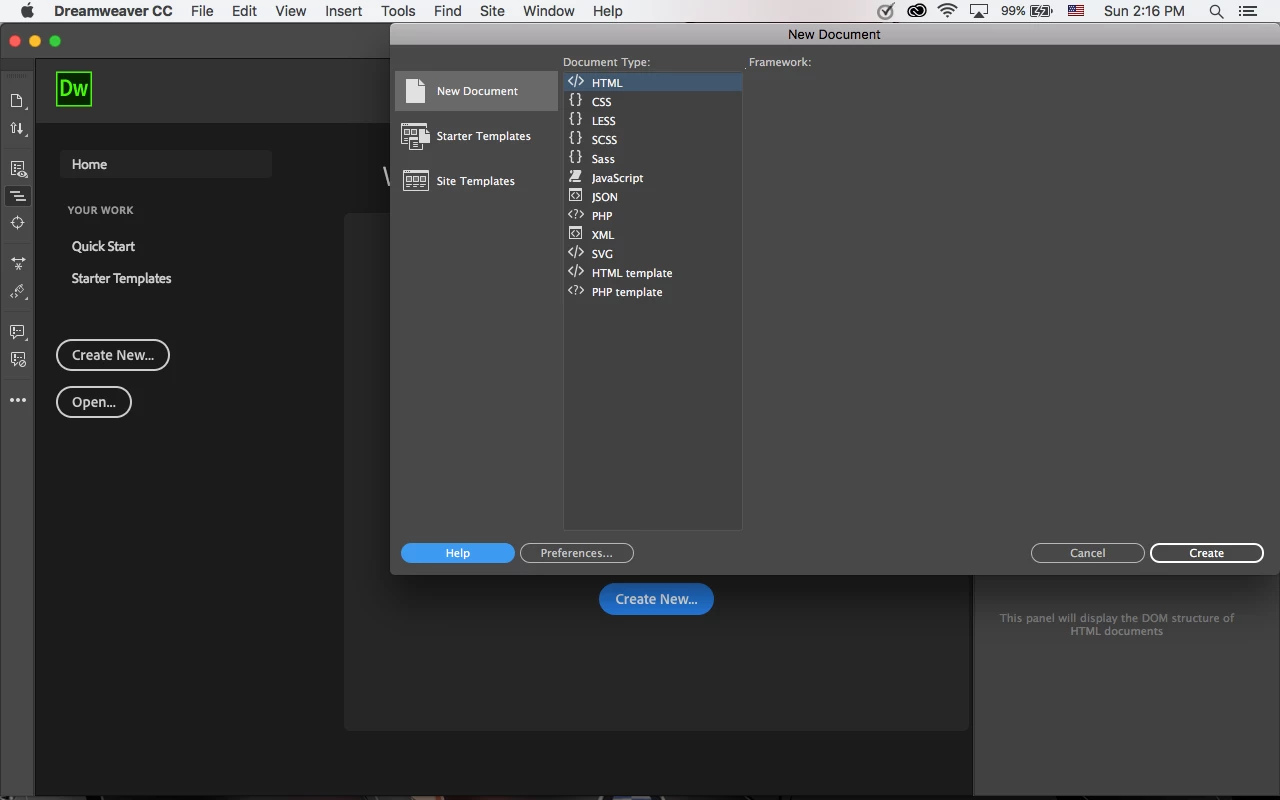Screen dimensions: 1280x800
Task: Click the battery status indicator
Action: (x=1027, y=11)
